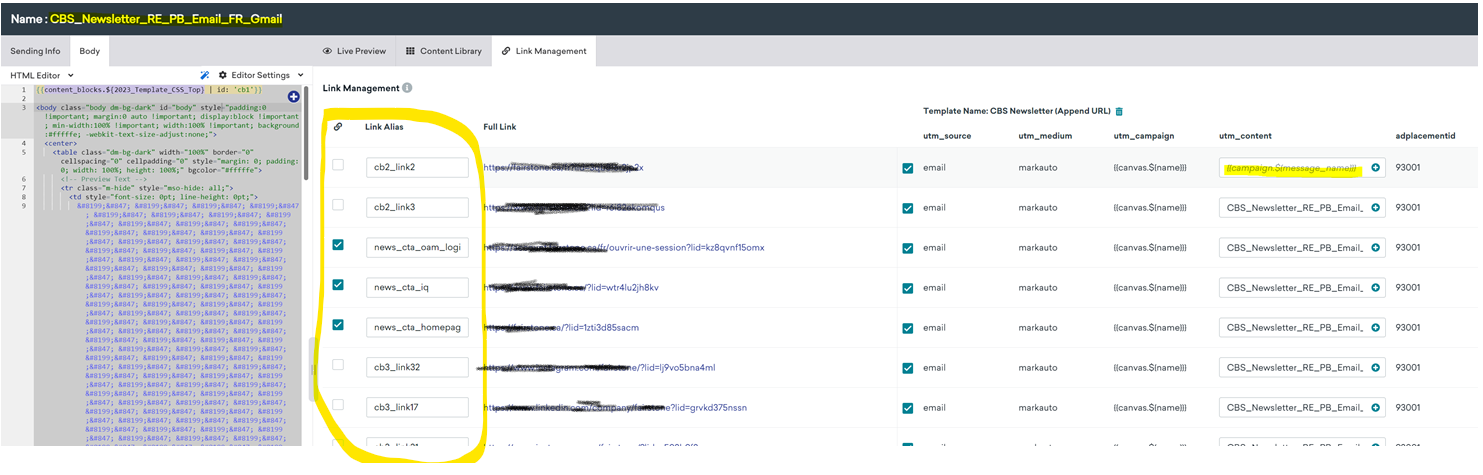Check the checkbox beside cb2_link3 alias
The image size is (1483, 475).
pyautogui.click(x=338, y=205)
